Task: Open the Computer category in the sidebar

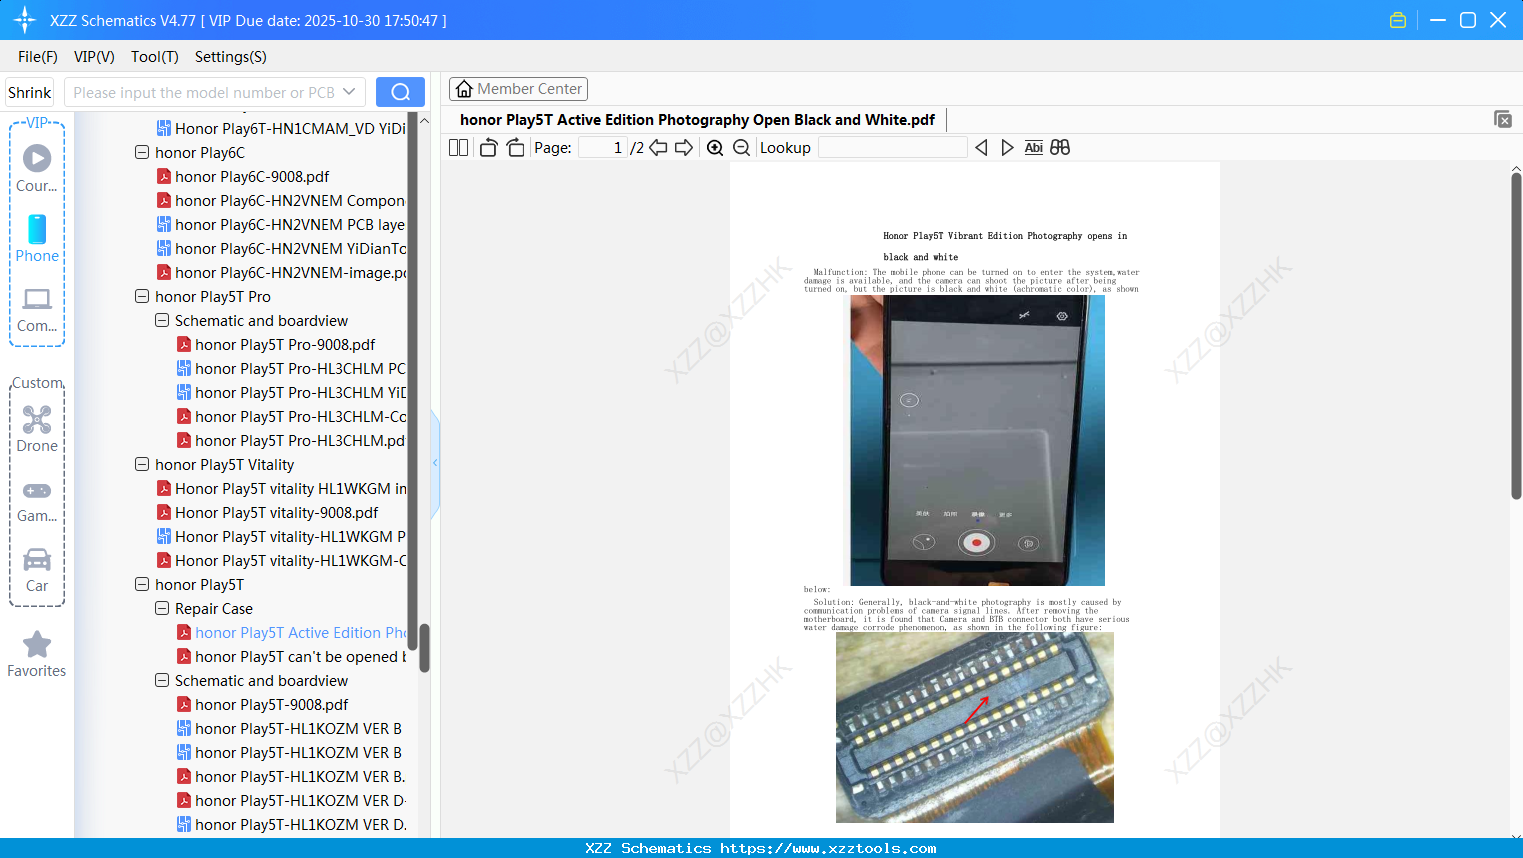Action: click(37, 310)
